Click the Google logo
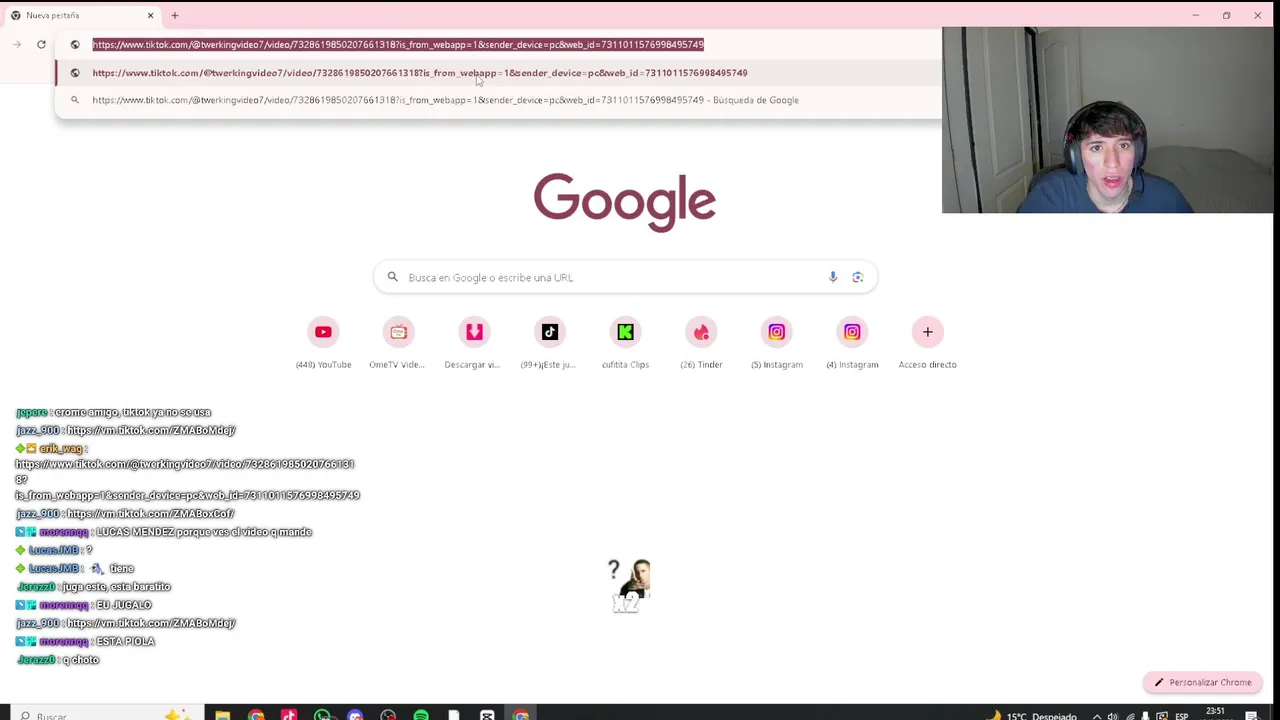 point(624,202)
